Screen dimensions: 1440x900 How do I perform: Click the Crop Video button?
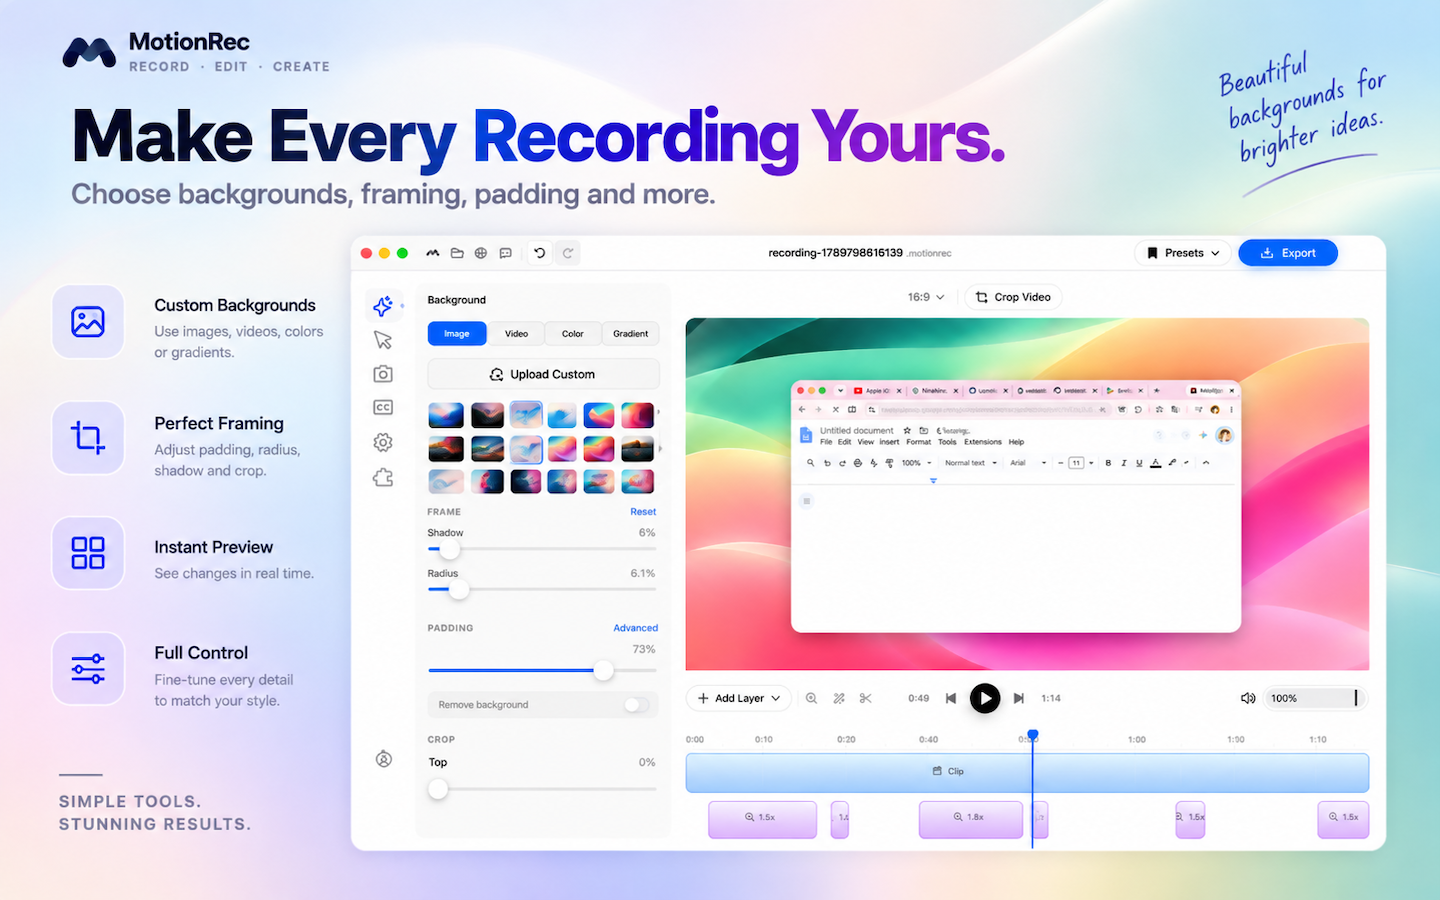click(x=1013, y=297)
